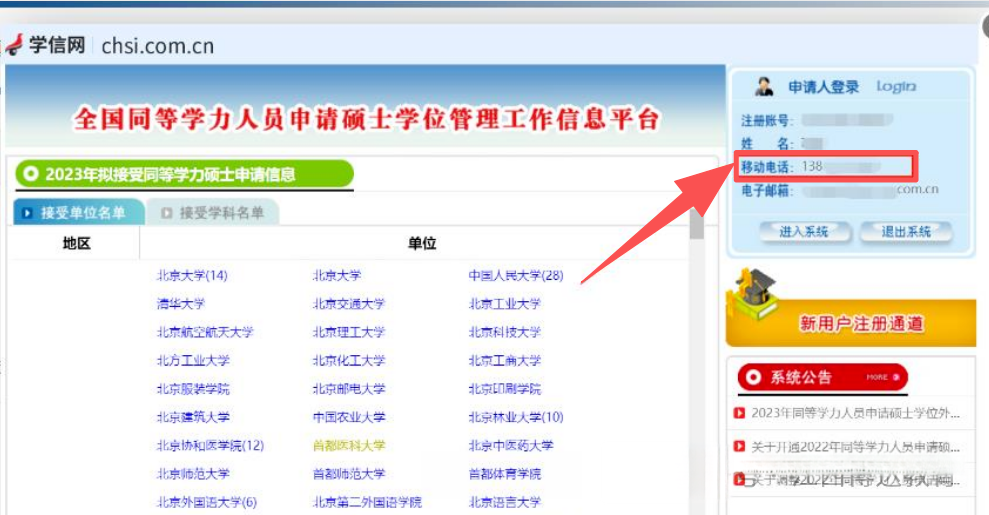The image size is (989, 515).
Task: Open the 首都体育学院 link
Action: (x=505, y=474)
